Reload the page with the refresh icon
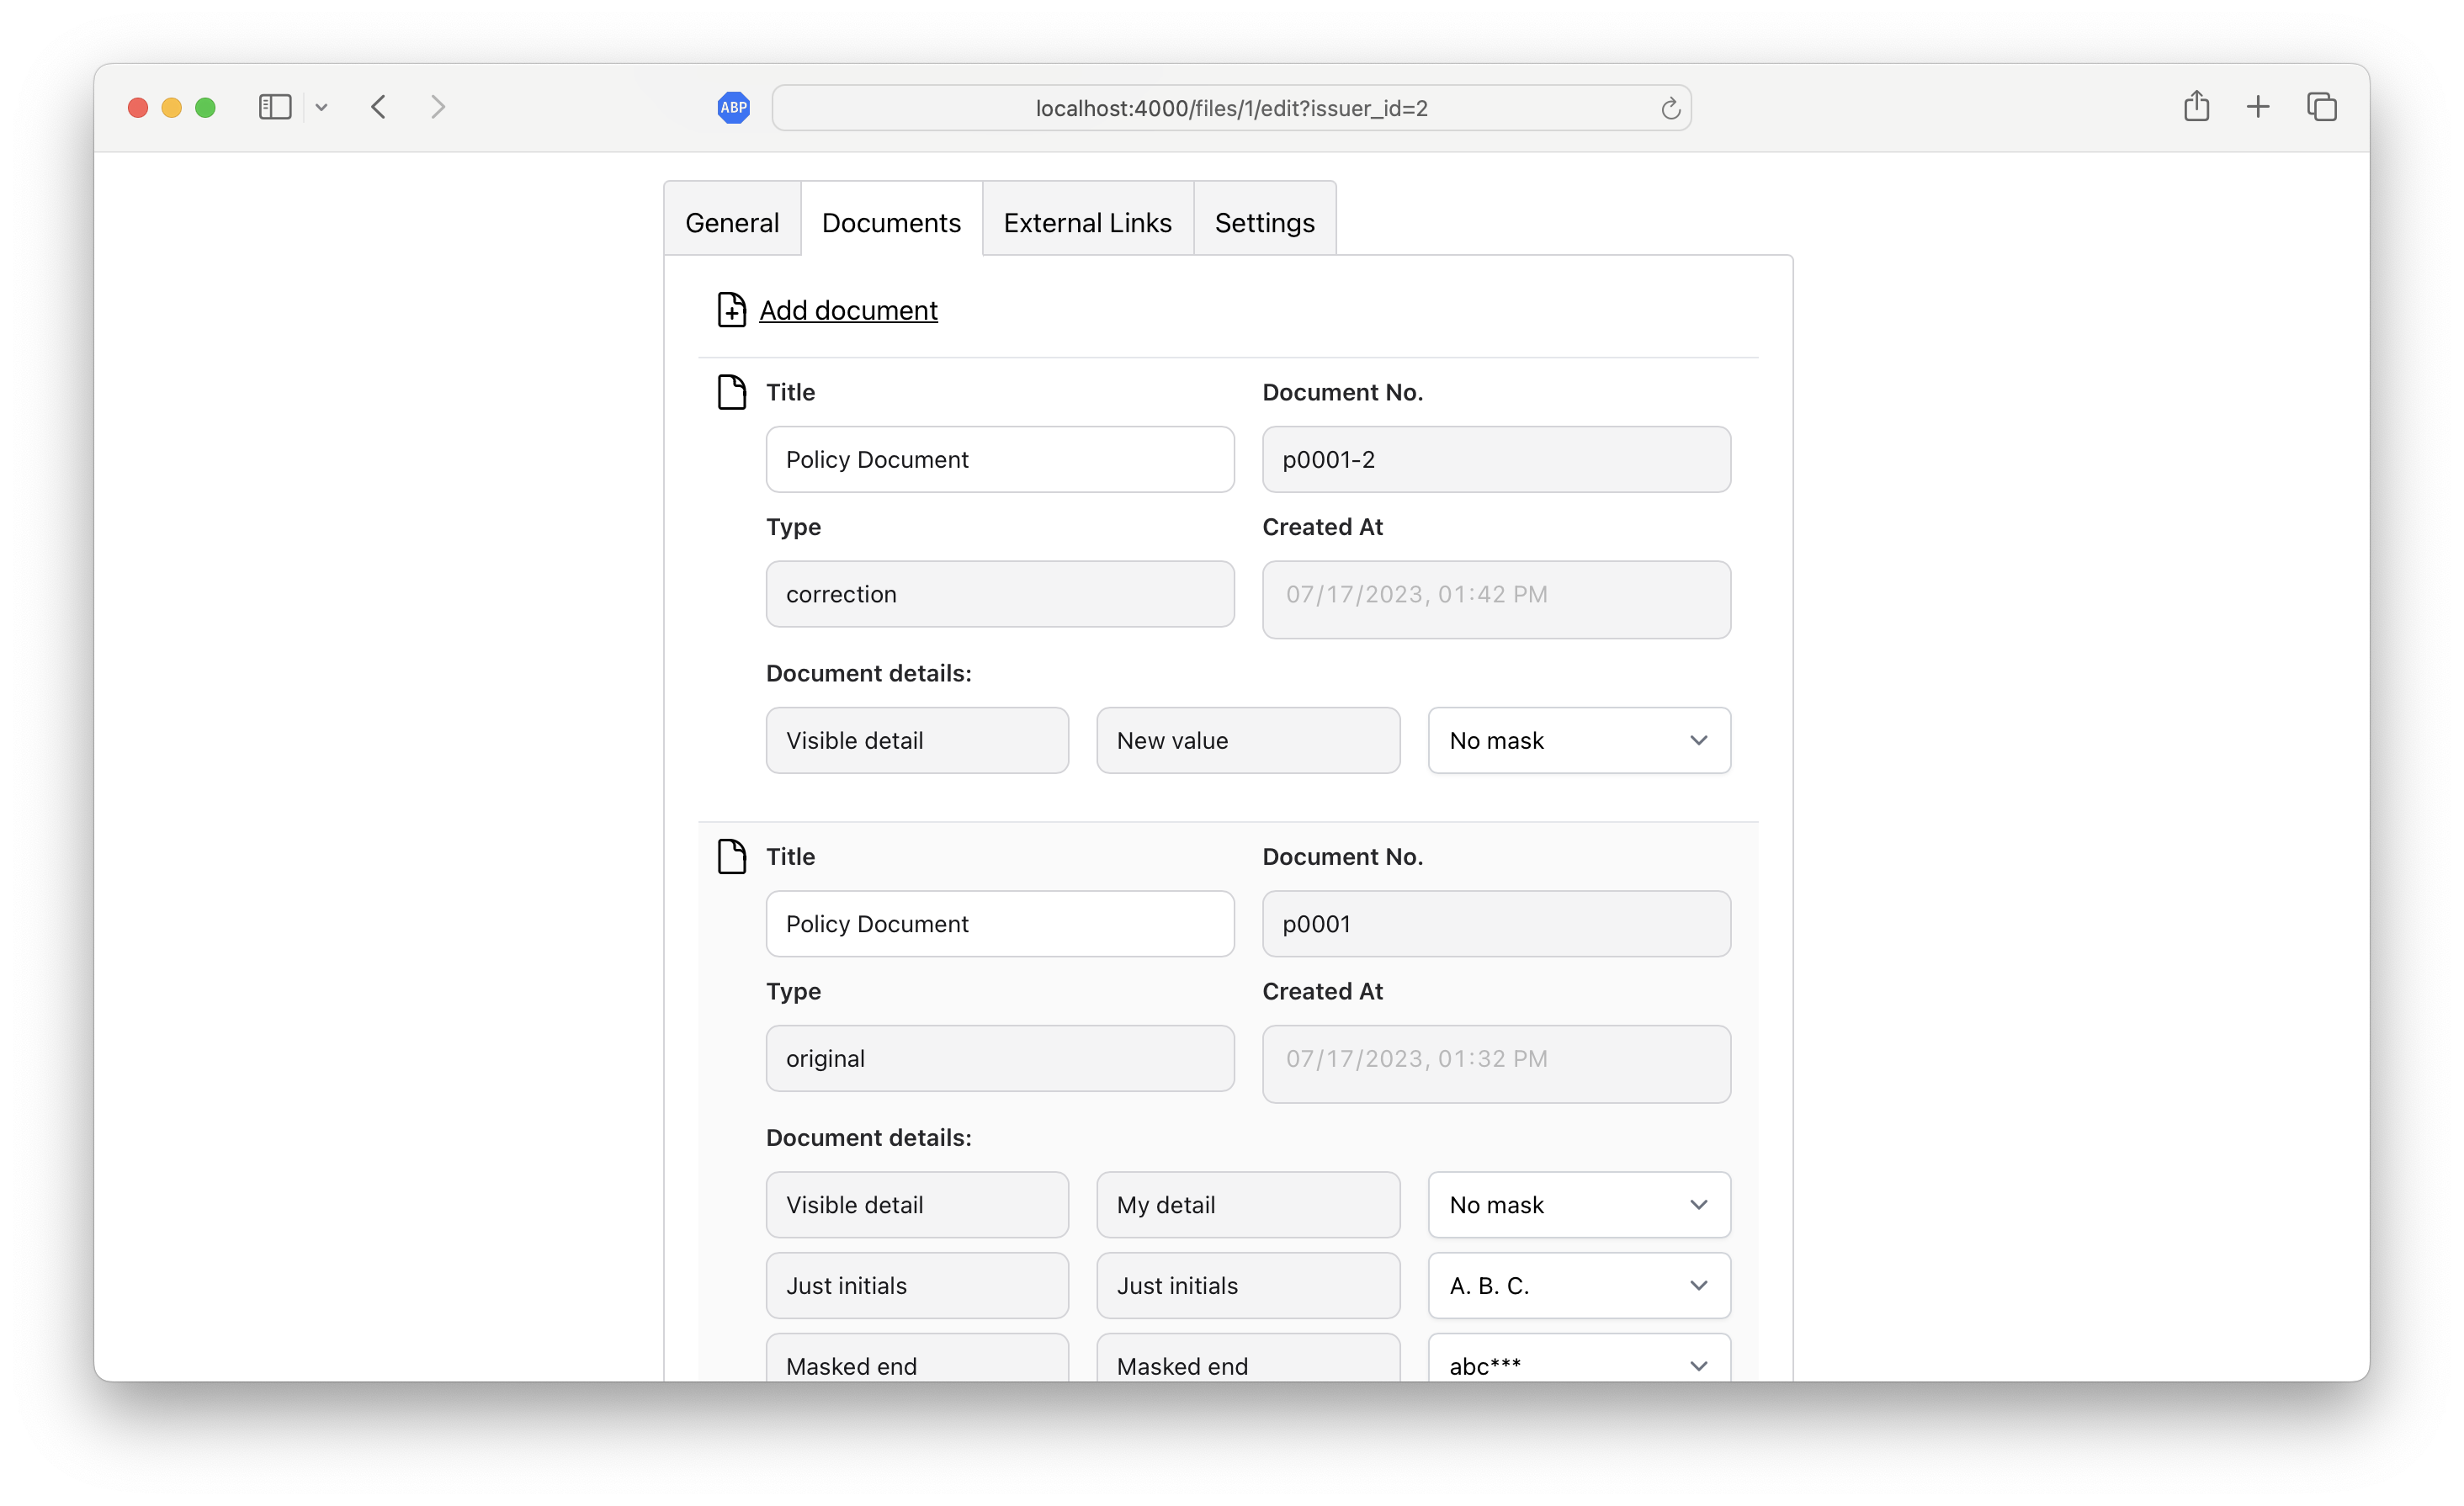 1670,108
